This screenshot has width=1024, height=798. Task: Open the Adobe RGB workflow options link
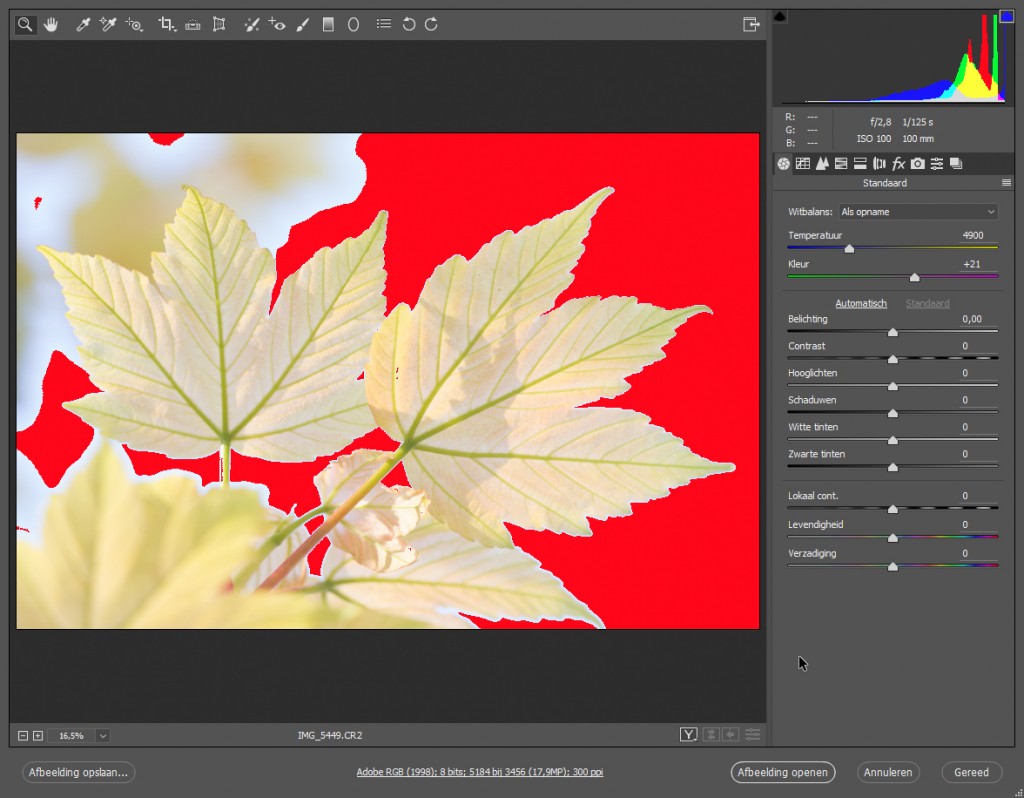(x=480, y=772)
